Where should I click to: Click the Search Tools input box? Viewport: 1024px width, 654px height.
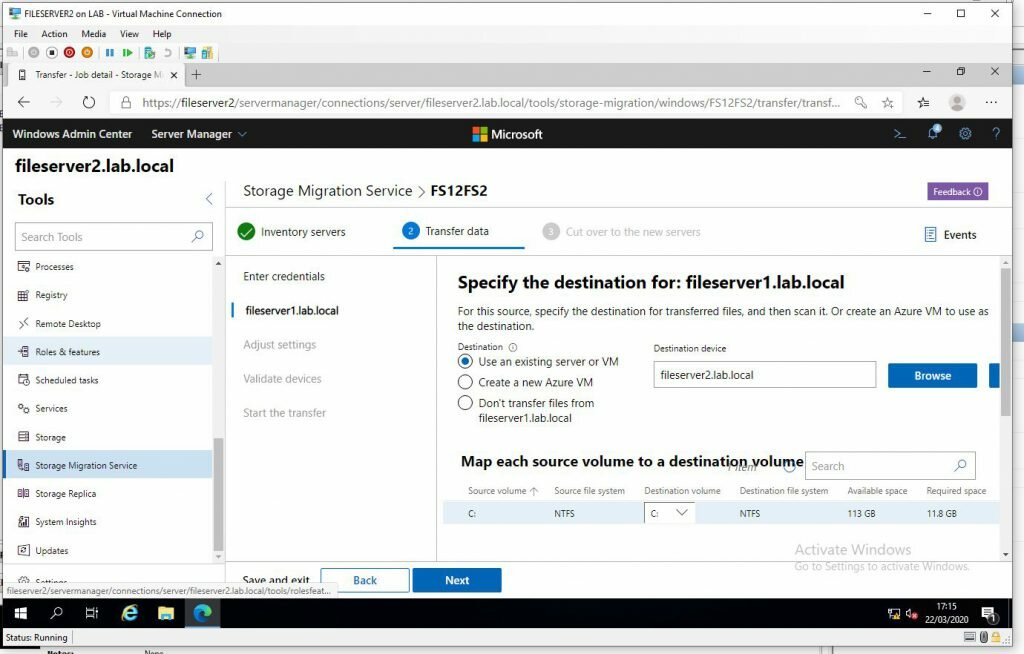[x=114, y=237]
